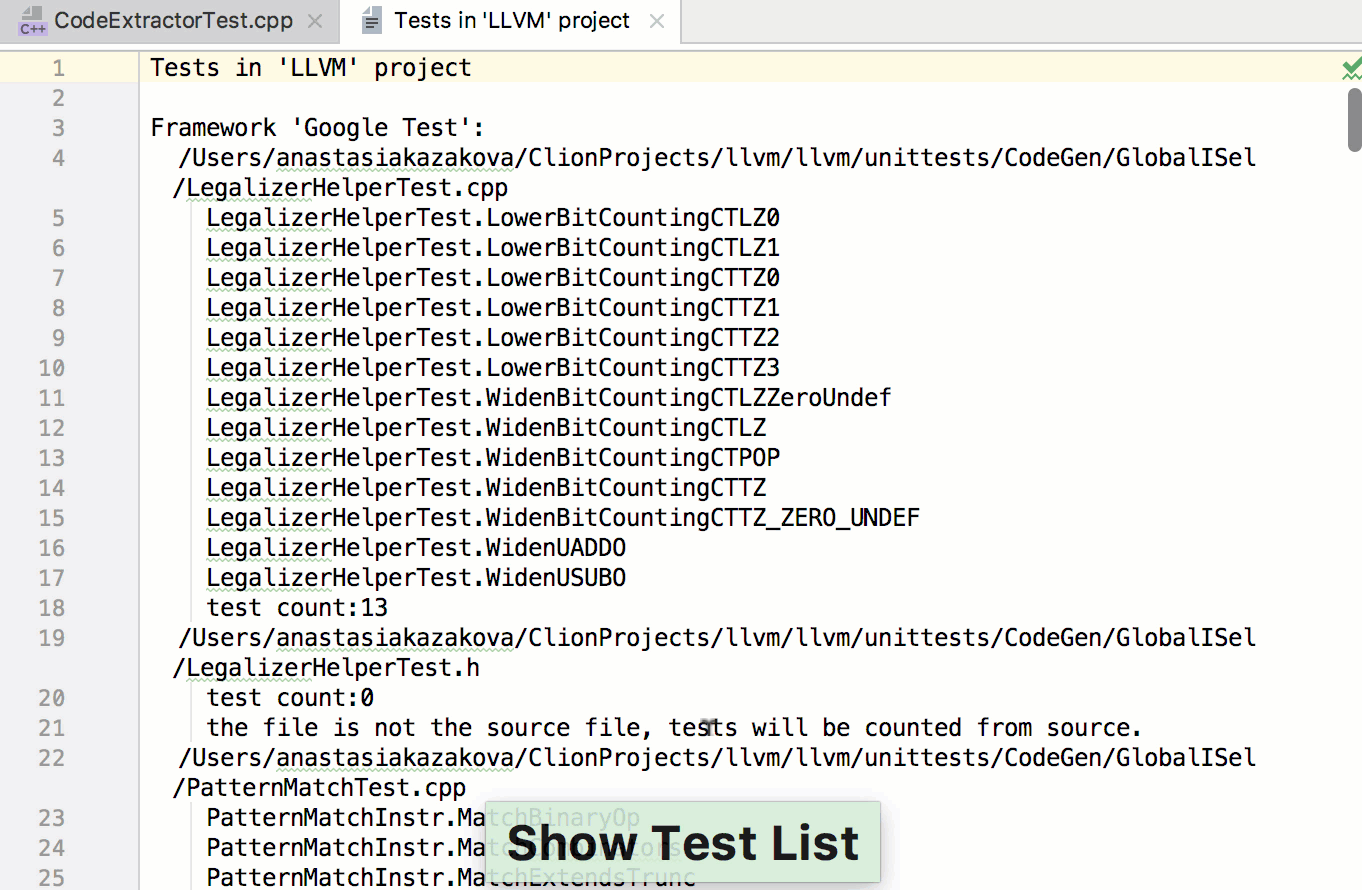The height and width of the screenshot is (890, 1362).
Task: Select LegalizerHelperTest.LowerBitCountingCTLZ1 test entry
Action: pos(493,248)
